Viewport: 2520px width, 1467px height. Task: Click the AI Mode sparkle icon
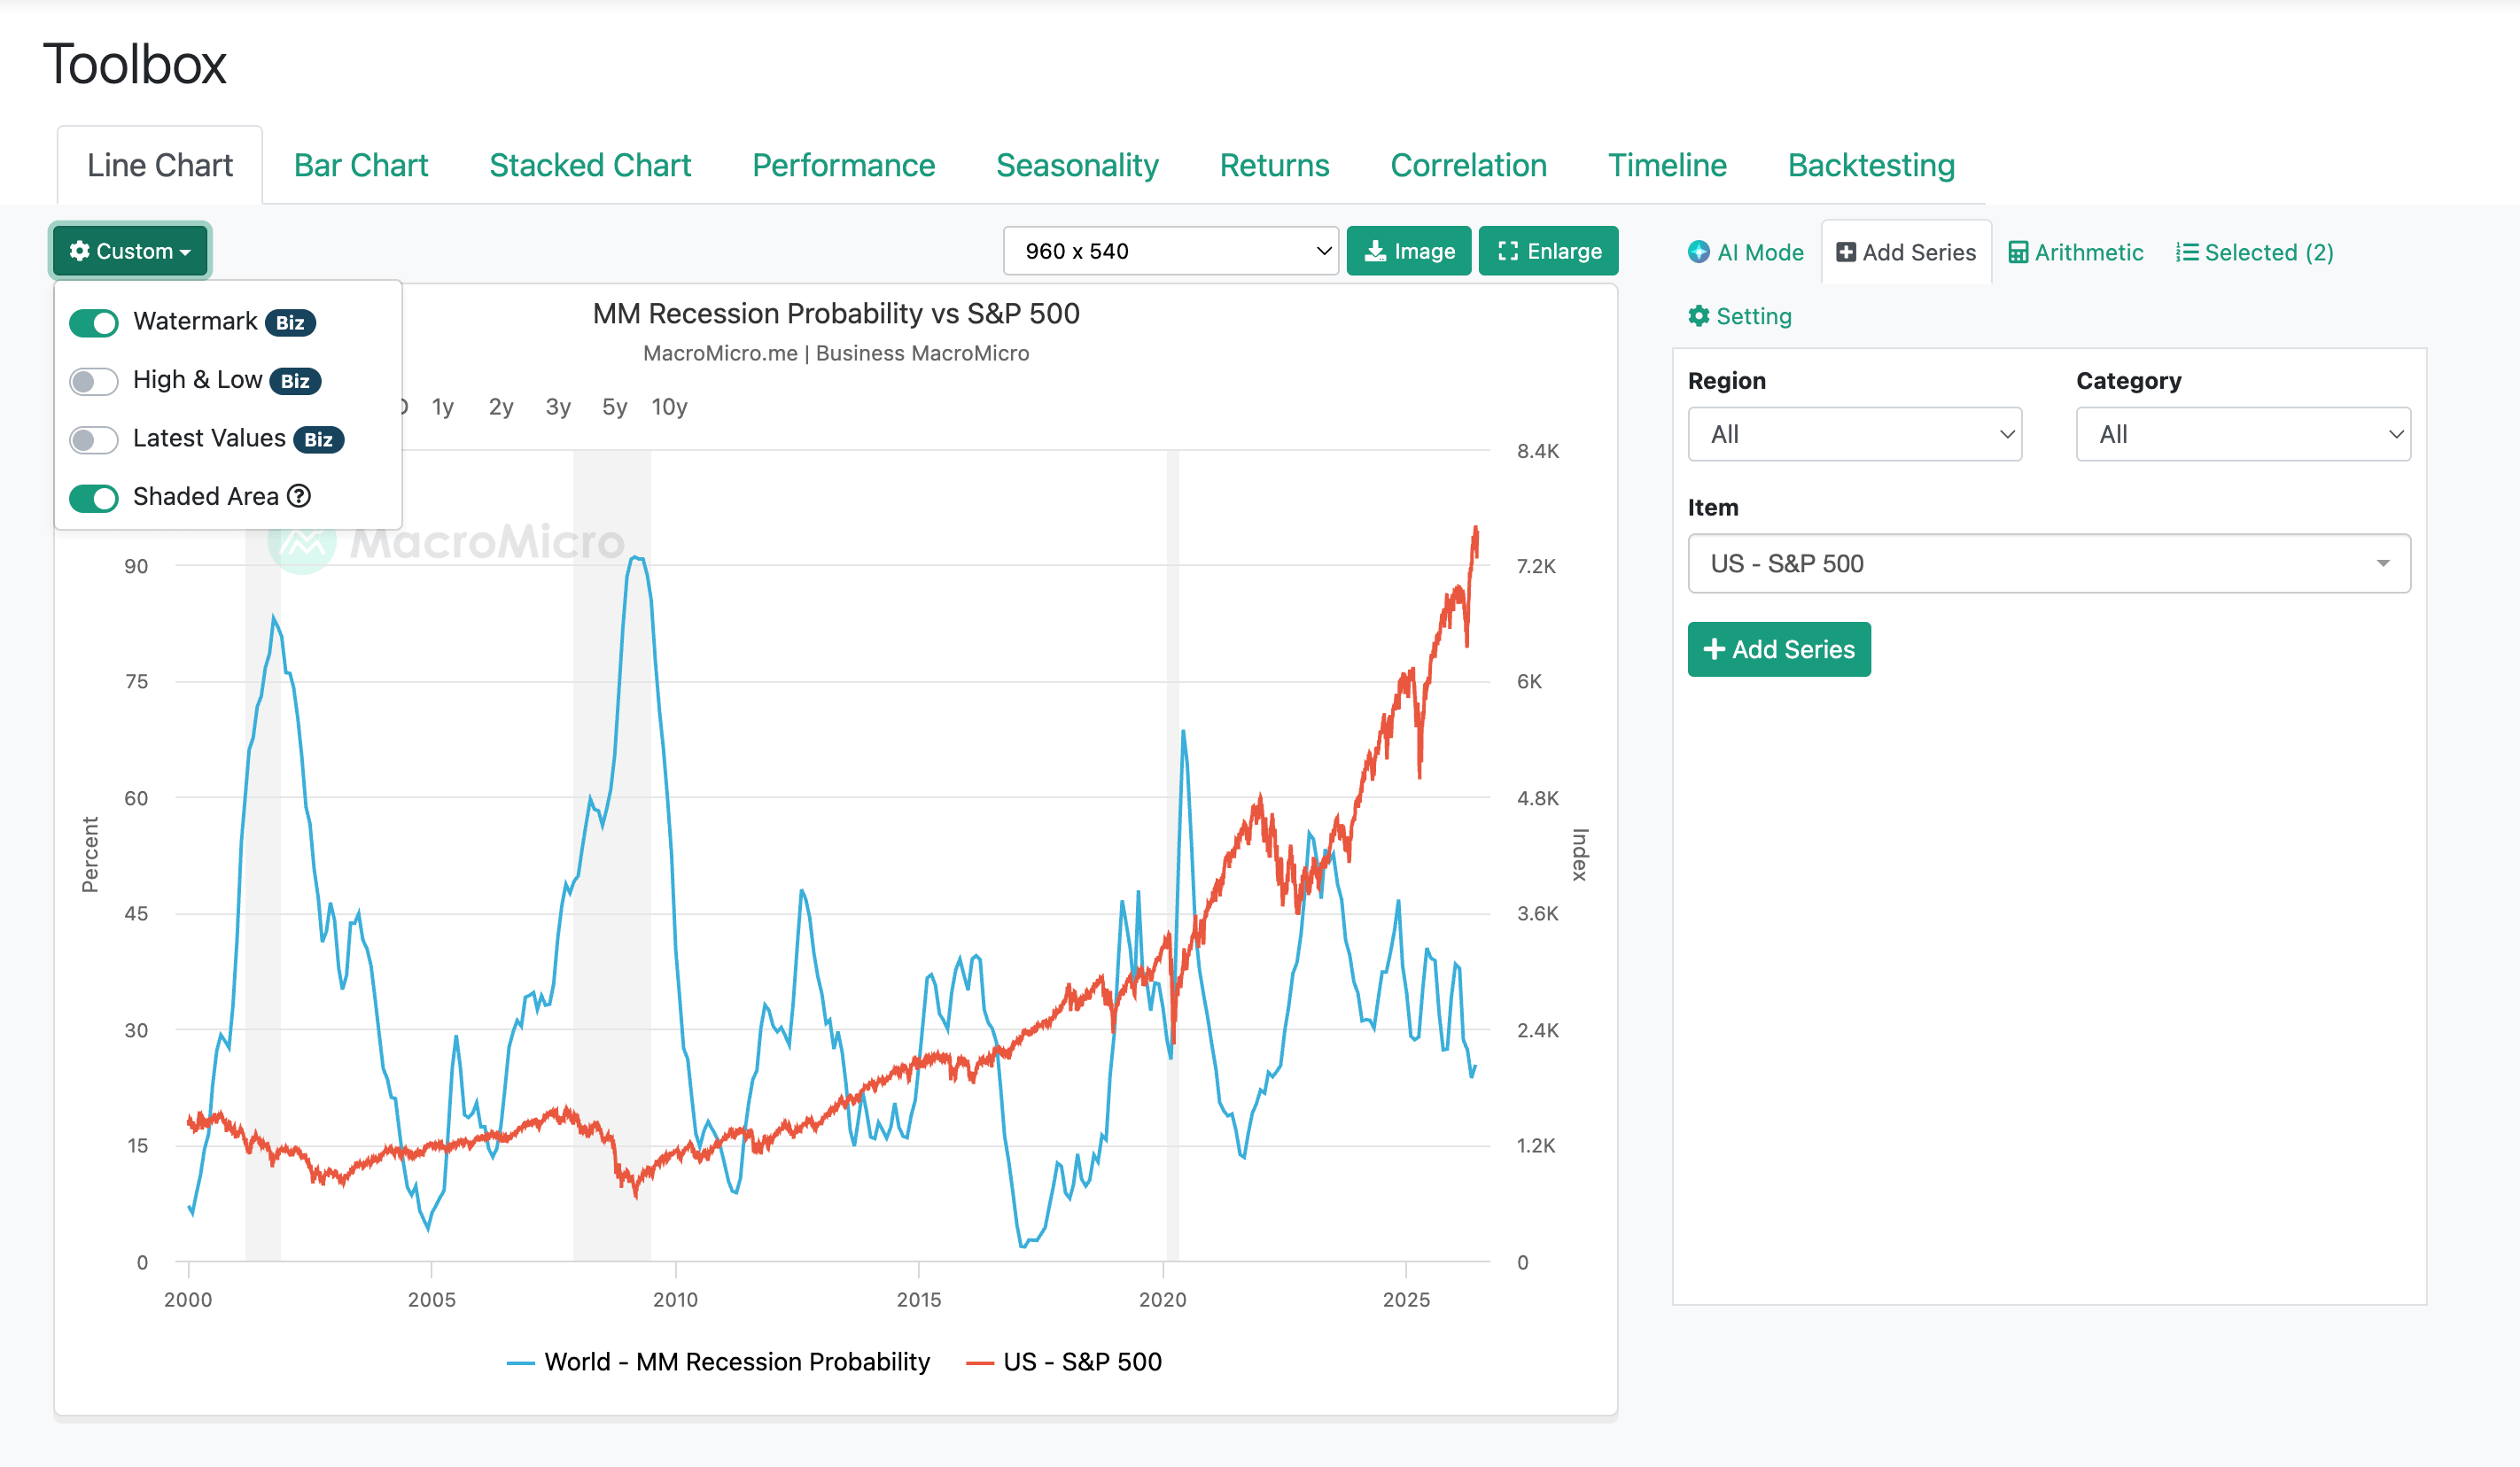tap(1698, 252)
